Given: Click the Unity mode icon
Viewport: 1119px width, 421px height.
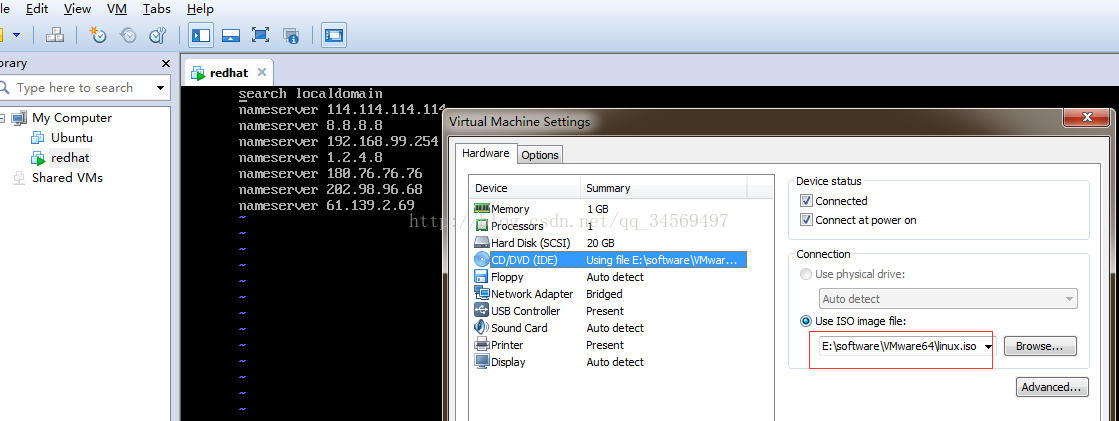Looking at the screenshot, I should pyautogui.click(x=290, y=35).
